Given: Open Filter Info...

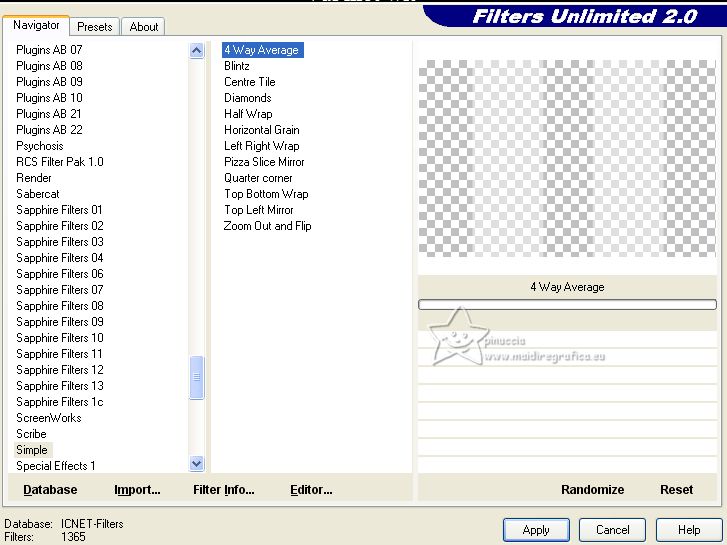Looking at the screenshot, I should click(x=223, y=490).
